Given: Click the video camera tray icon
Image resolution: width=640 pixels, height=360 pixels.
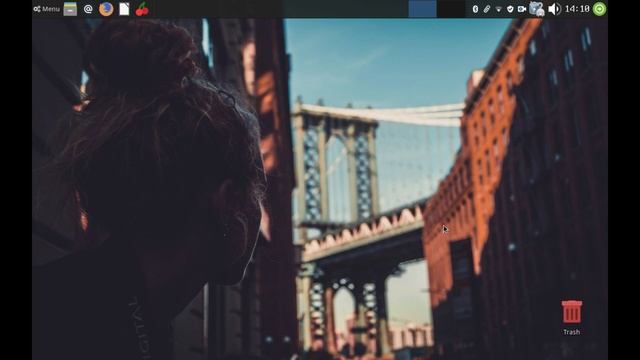Looking at the screenshot, I should 522,9.
